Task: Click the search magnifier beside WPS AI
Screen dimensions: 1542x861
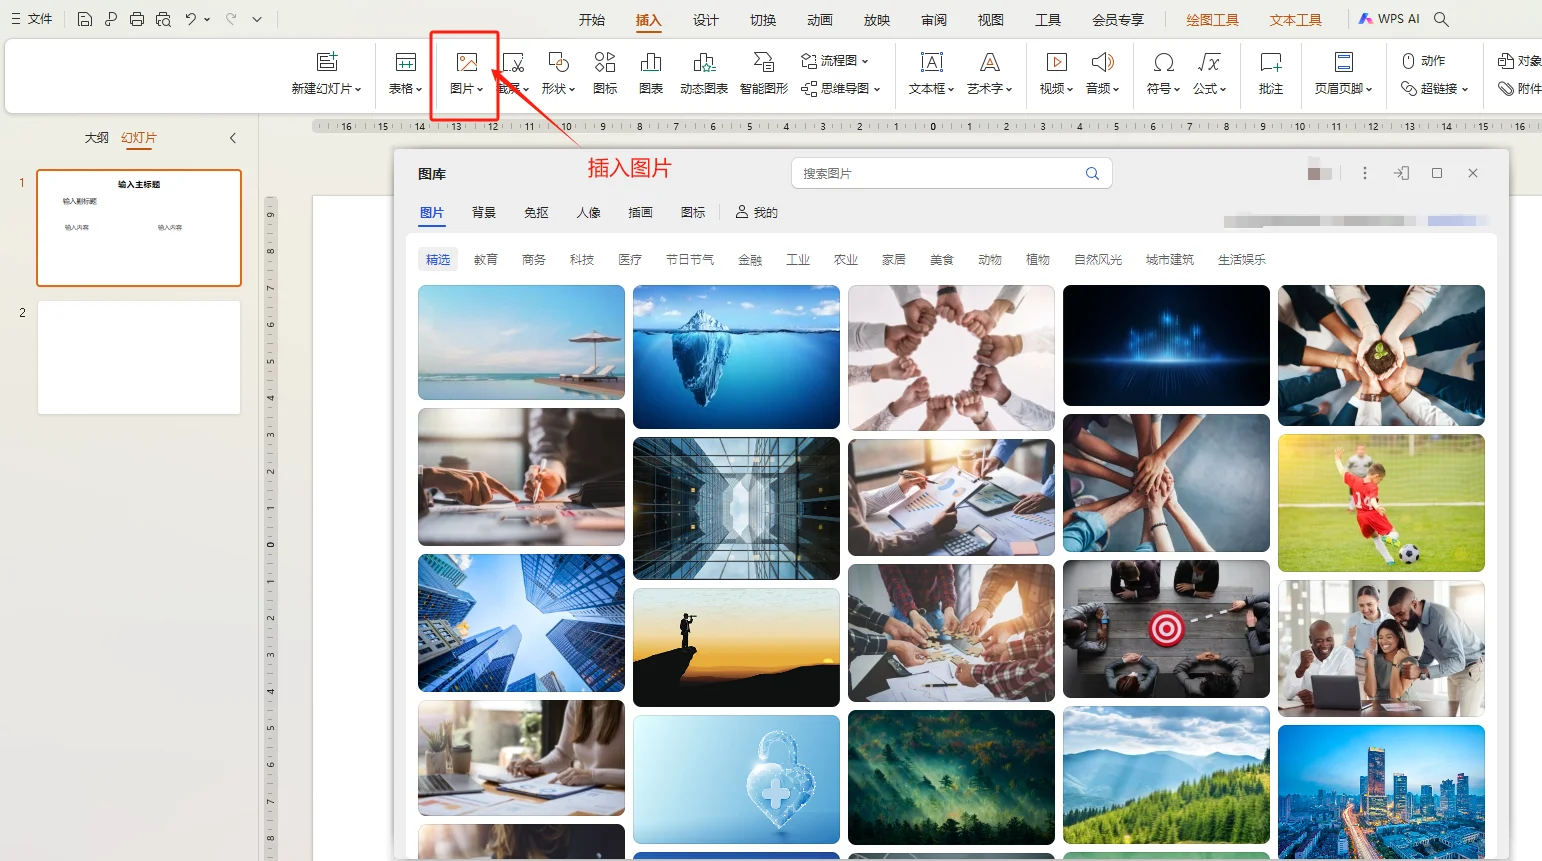Action: [x=1441, y=19]
